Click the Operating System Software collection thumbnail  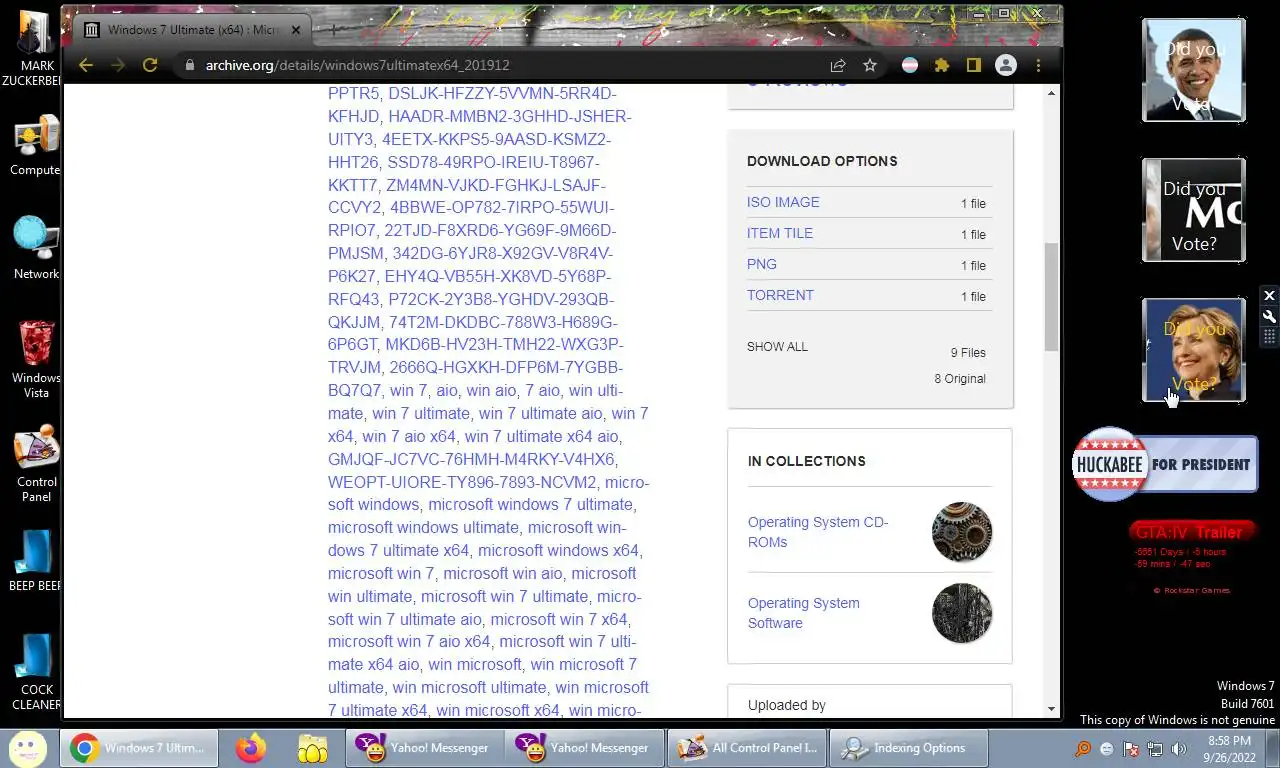962,613
